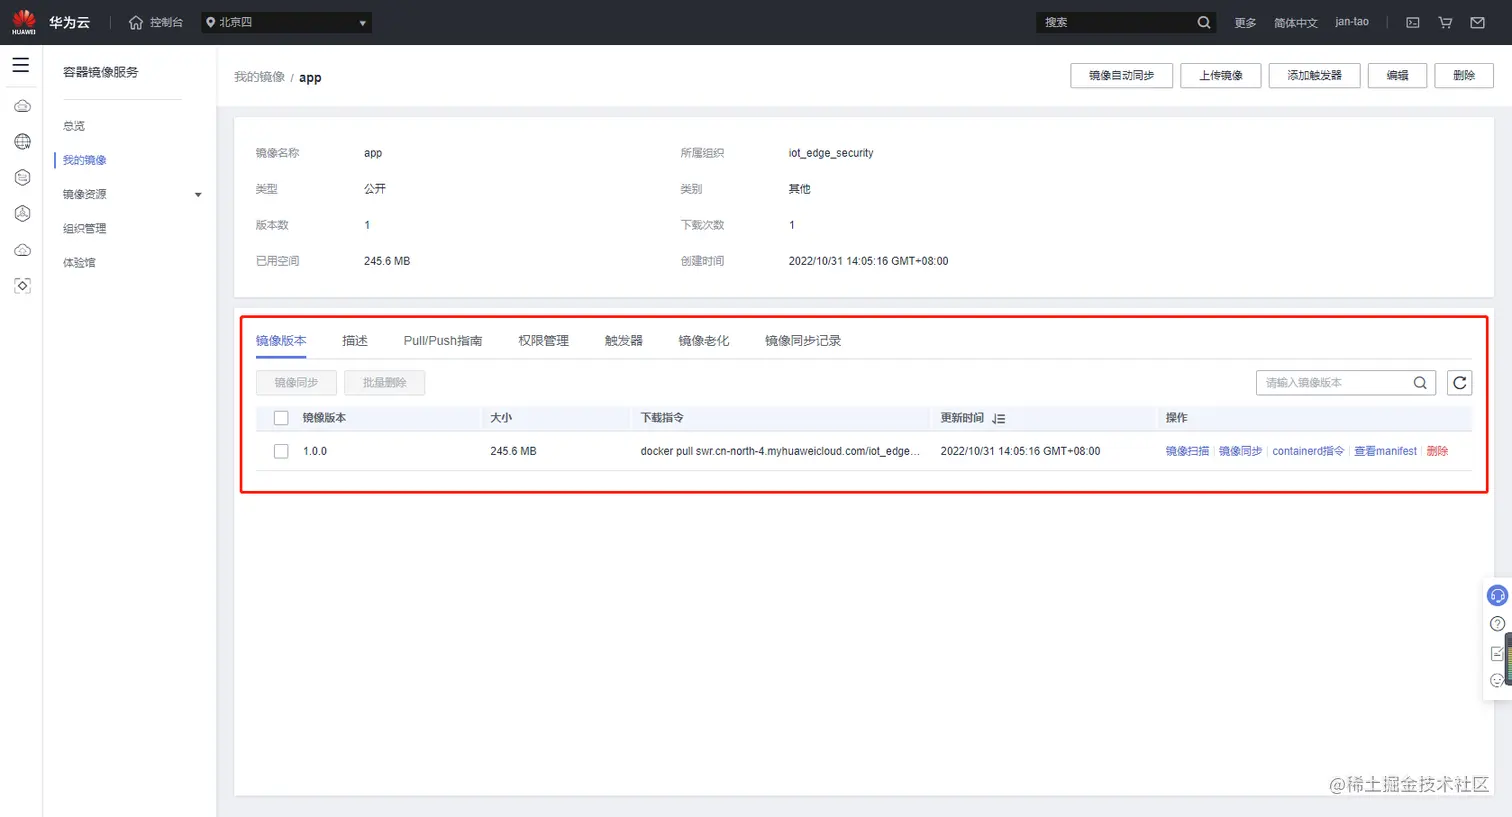This screenshot has height=817, width=1512.
Task: Open the messages envelope icon
Action: tap(1477, 22)
